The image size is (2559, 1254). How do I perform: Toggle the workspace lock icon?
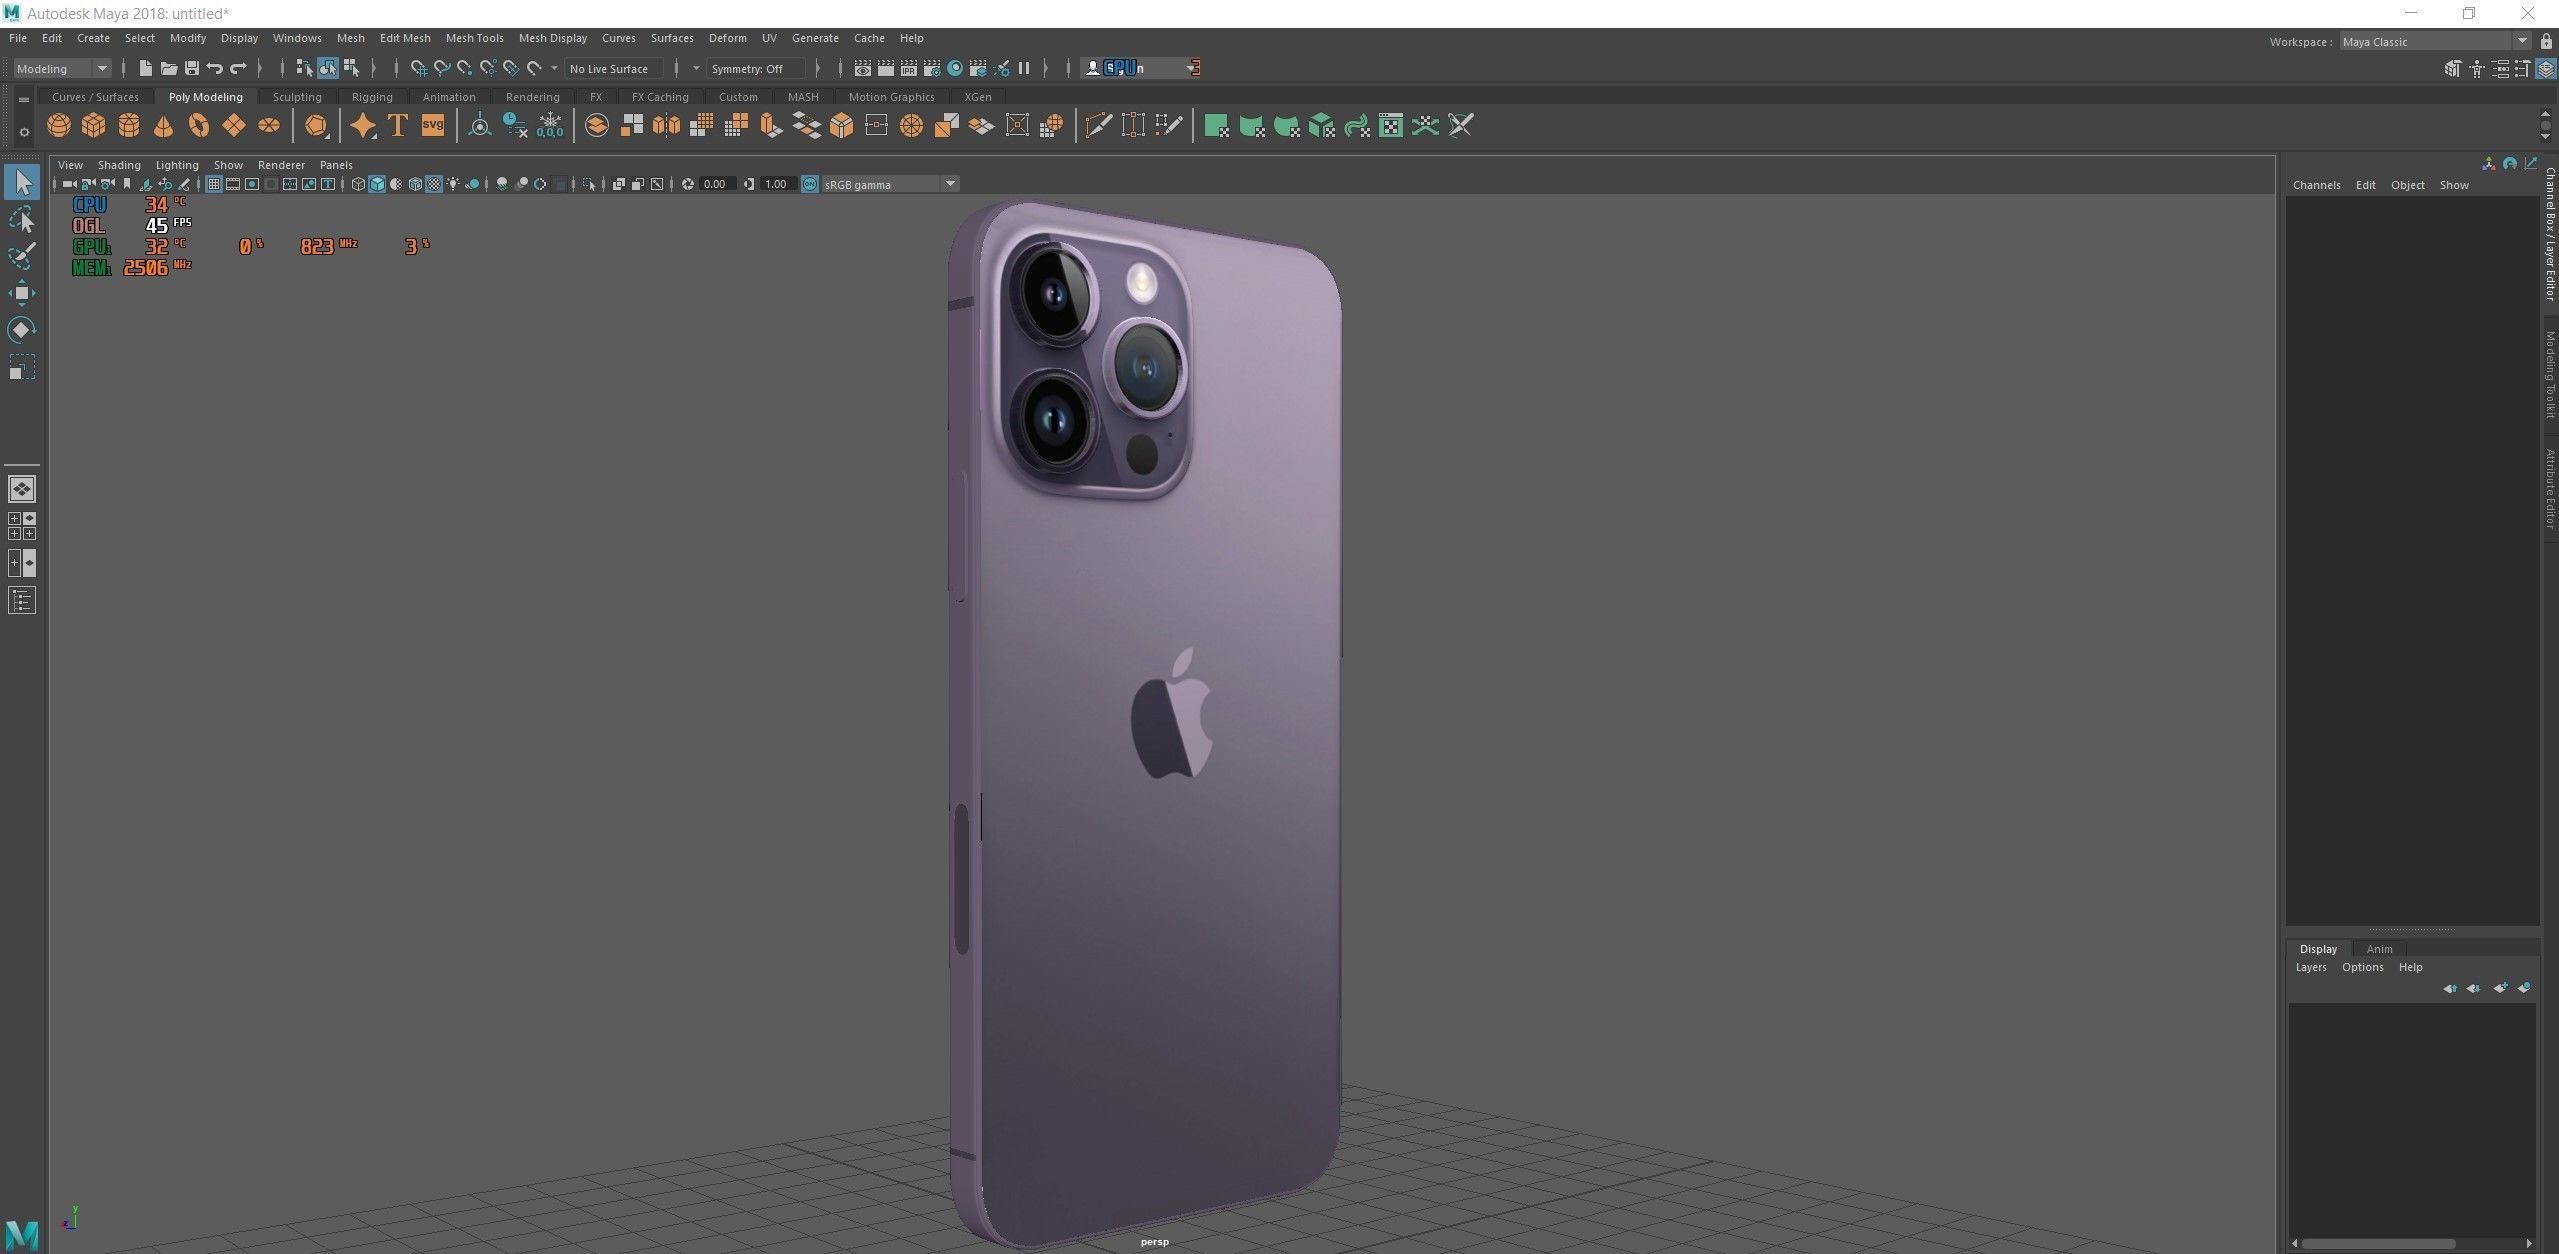[2546, 41]
